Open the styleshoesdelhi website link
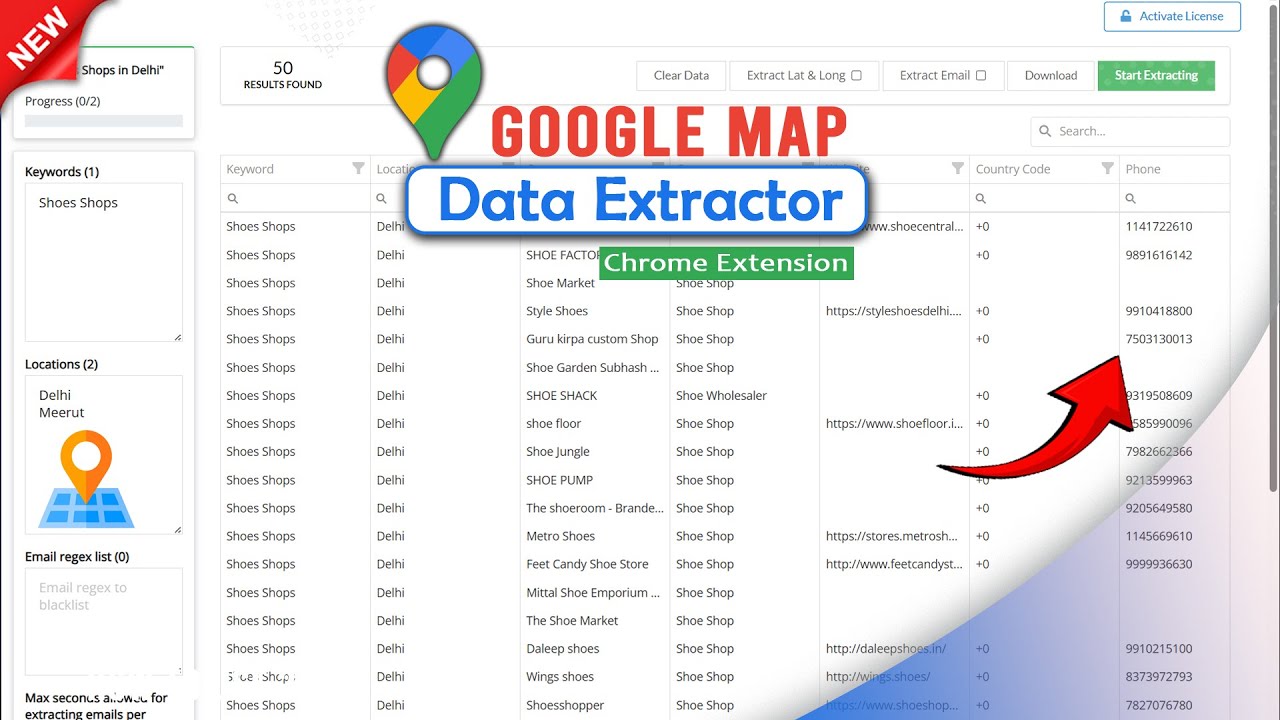This screenshot has width=1280, height=720. tap(894, 311)
